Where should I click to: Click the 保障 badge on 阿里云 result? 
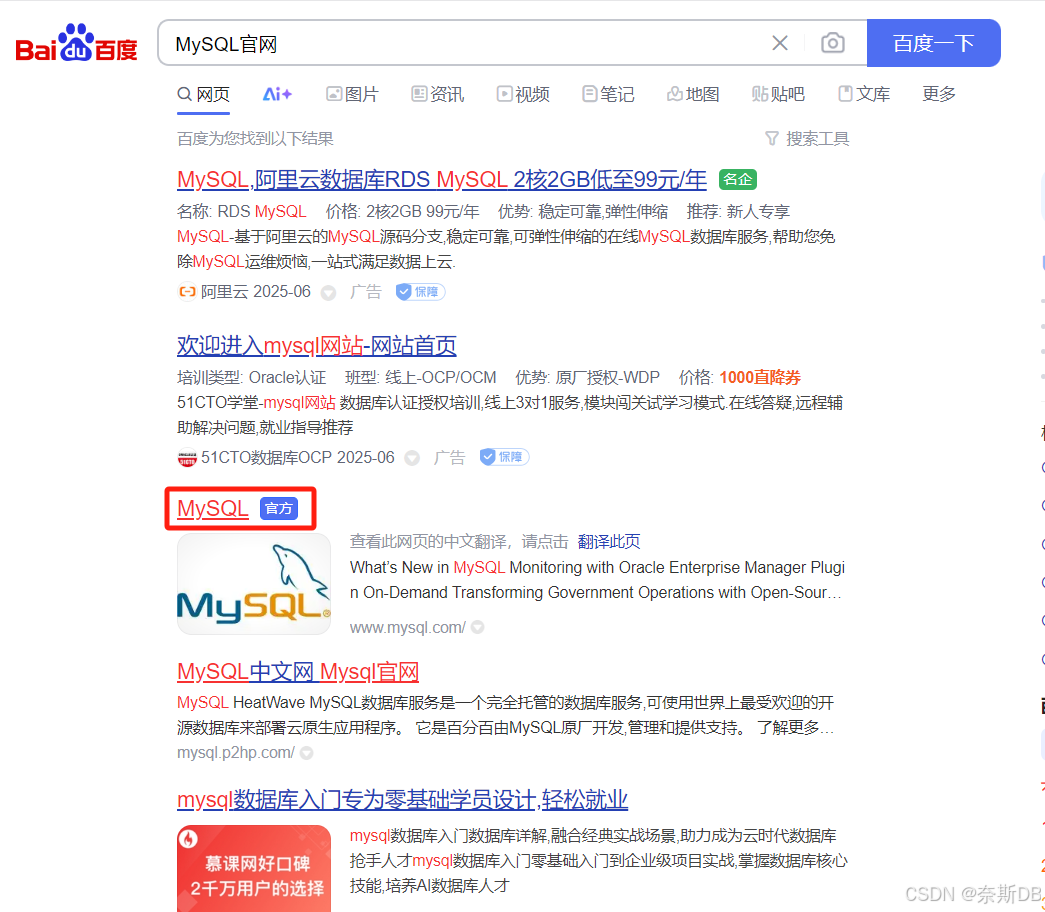[421, 292]
